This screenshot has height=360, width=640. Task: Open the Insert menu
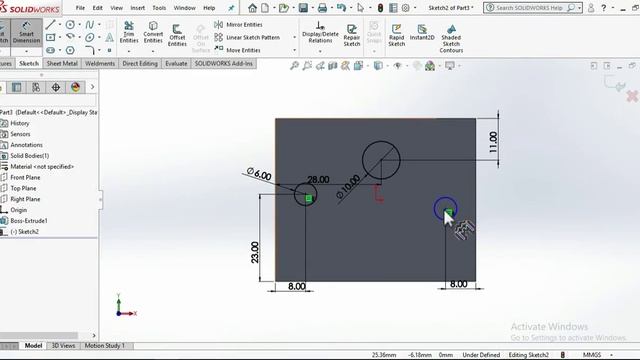click(138, 8)
